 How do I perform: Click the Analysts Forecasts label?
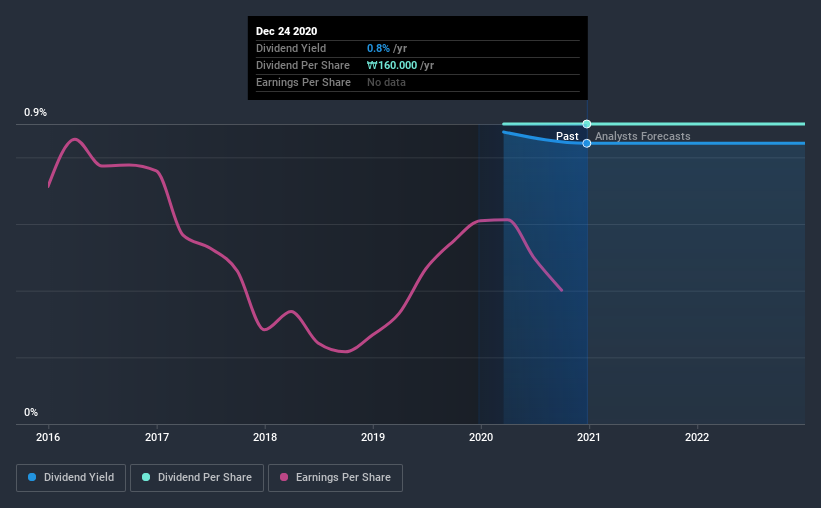pos(642,136)
